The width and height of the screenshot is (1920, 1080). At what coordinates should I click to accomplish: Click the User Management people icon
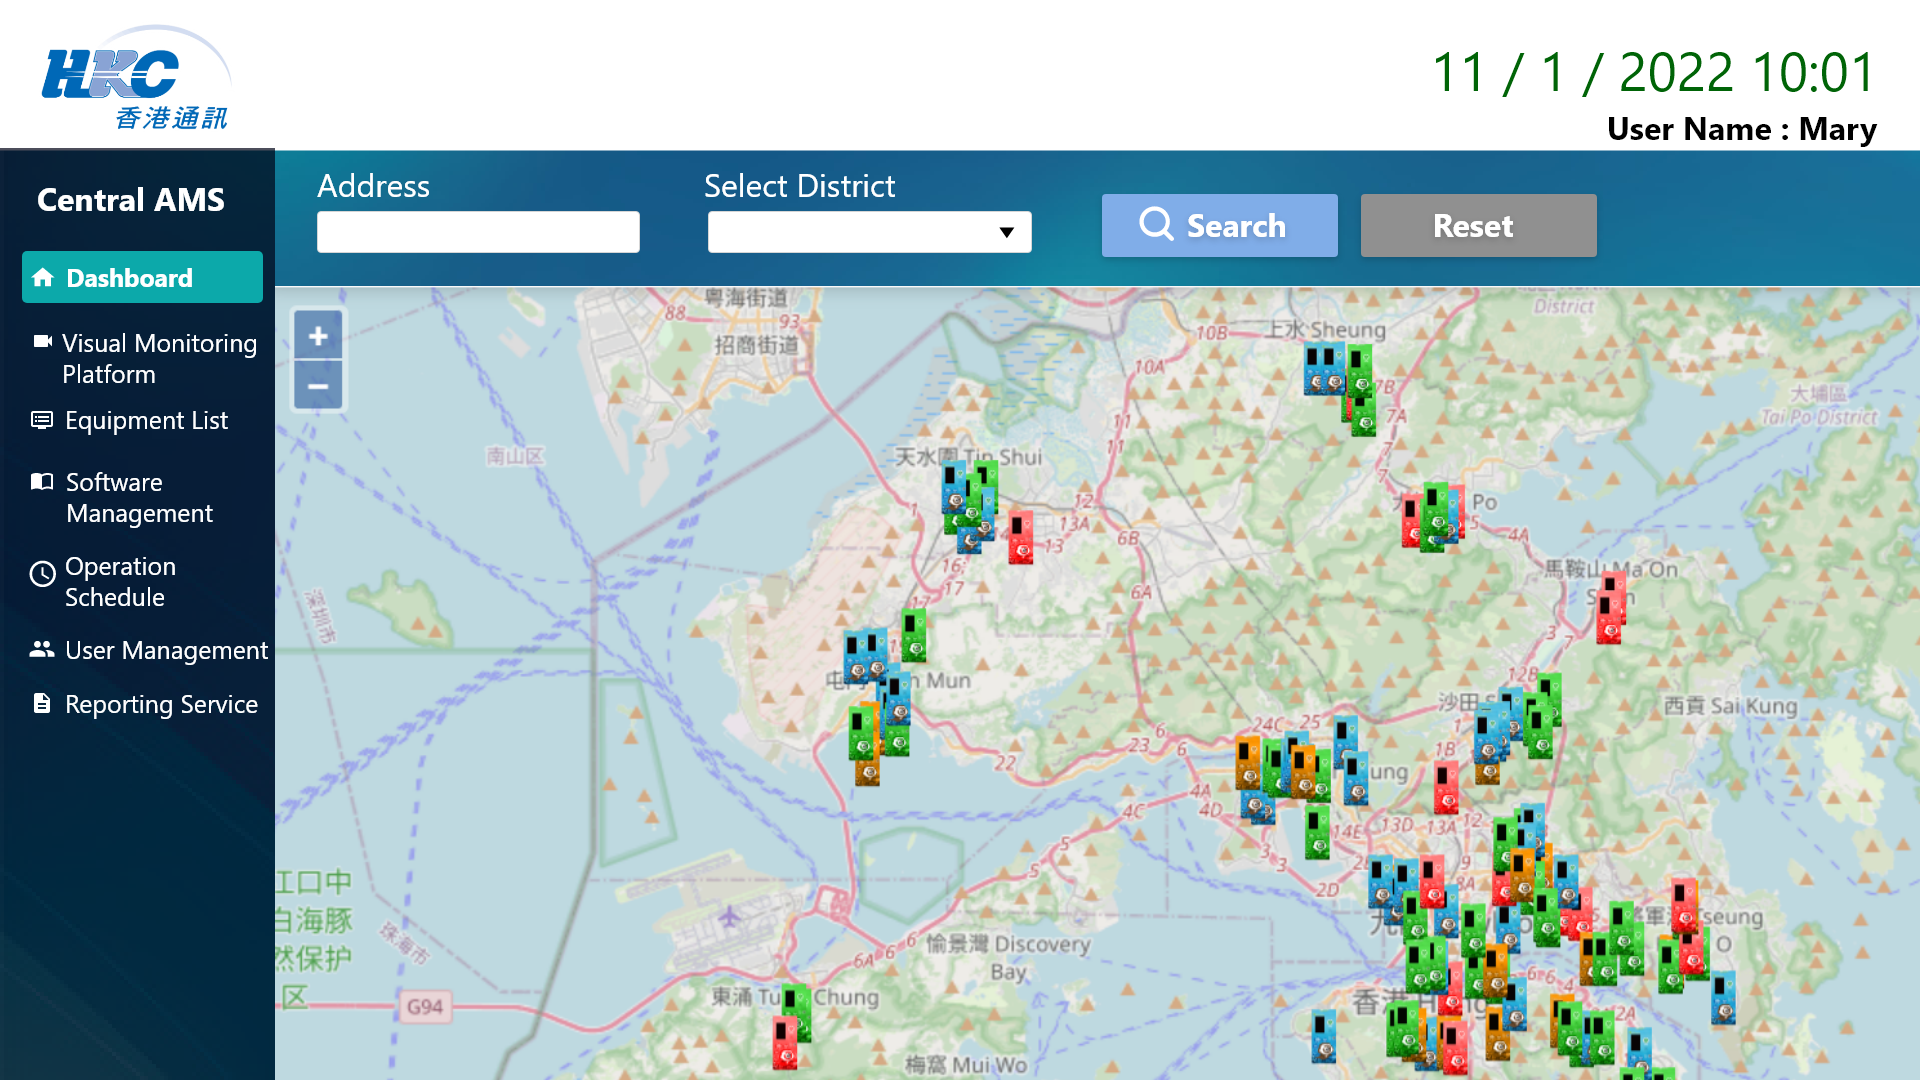coord(41,648)
